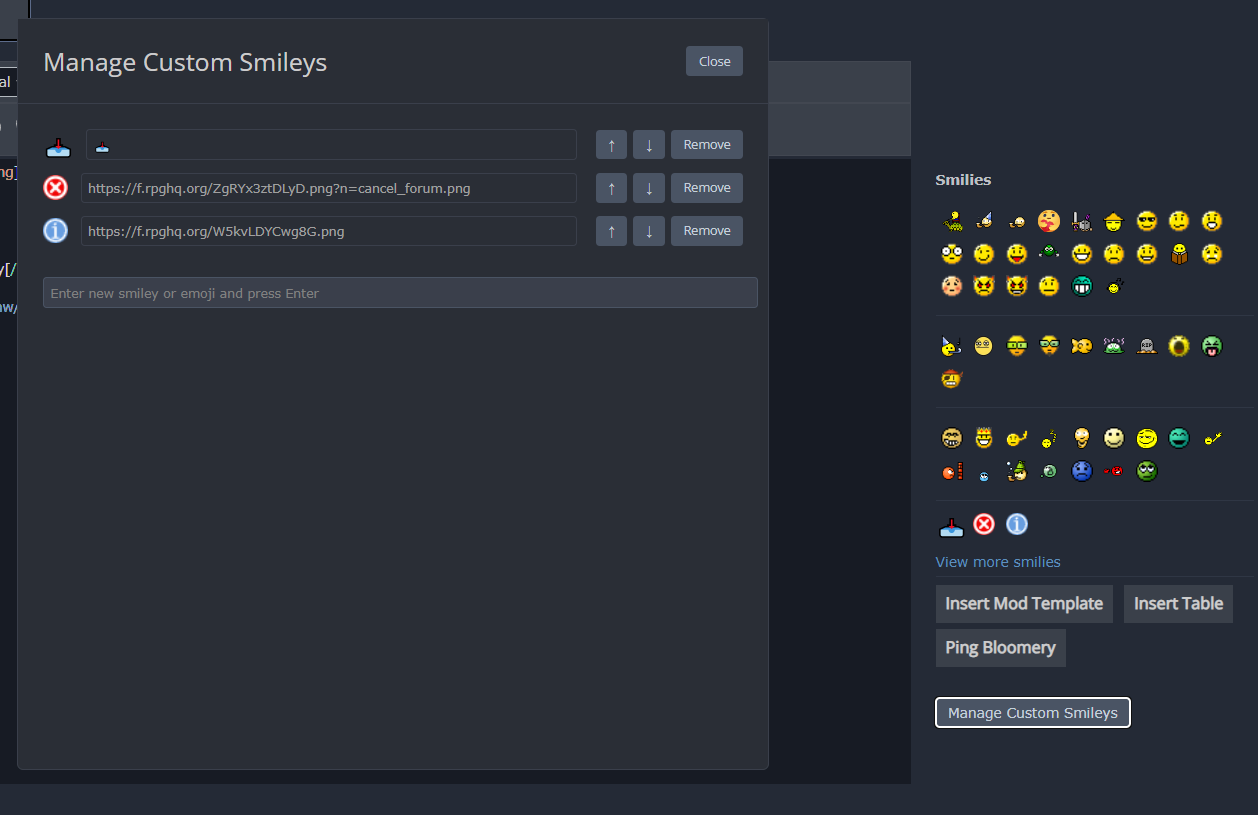Remove the W5kvLDYCwg8G.png custom smiley
Image resolution: width=1258 pixels, height=815 pixels.
(707, 231)
